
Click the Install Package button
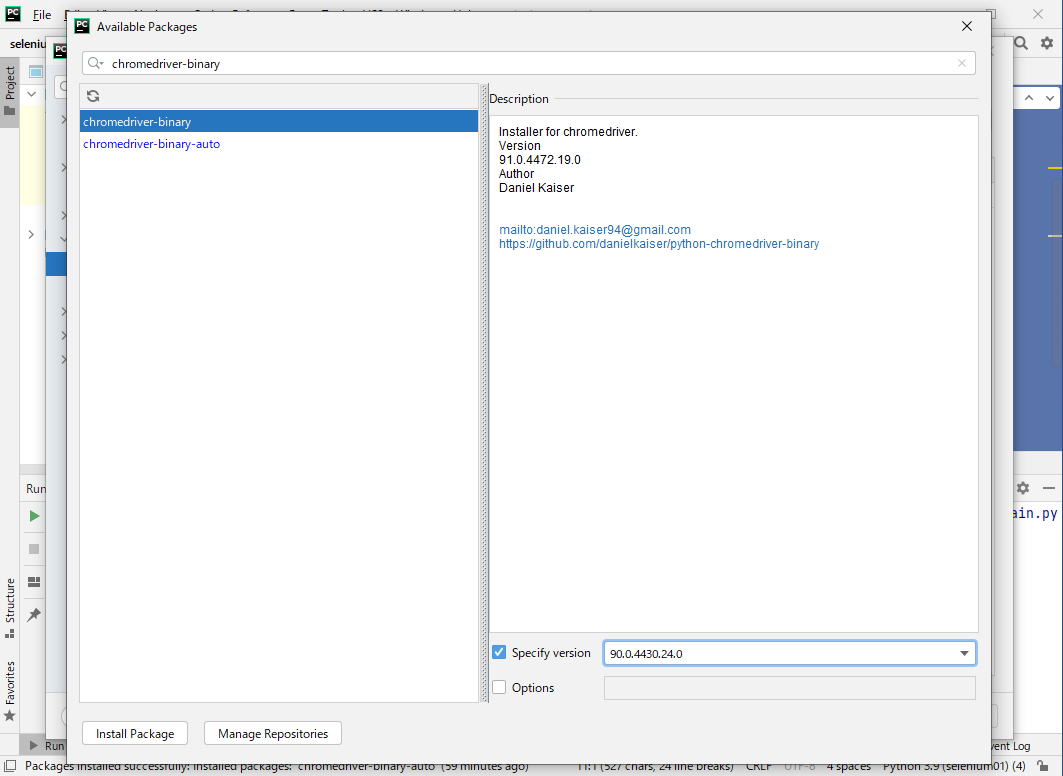click(135, 734)
